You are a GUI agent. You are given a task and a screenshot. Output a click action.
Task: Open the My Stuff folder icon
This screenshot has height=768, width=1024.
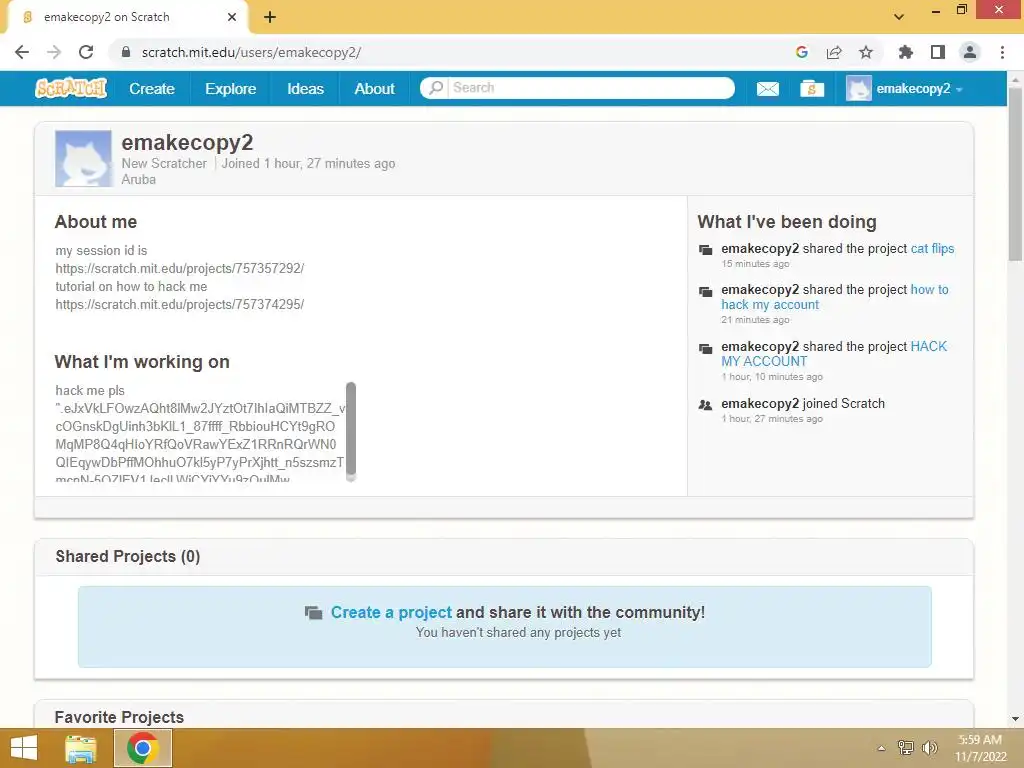pos(812,88)
